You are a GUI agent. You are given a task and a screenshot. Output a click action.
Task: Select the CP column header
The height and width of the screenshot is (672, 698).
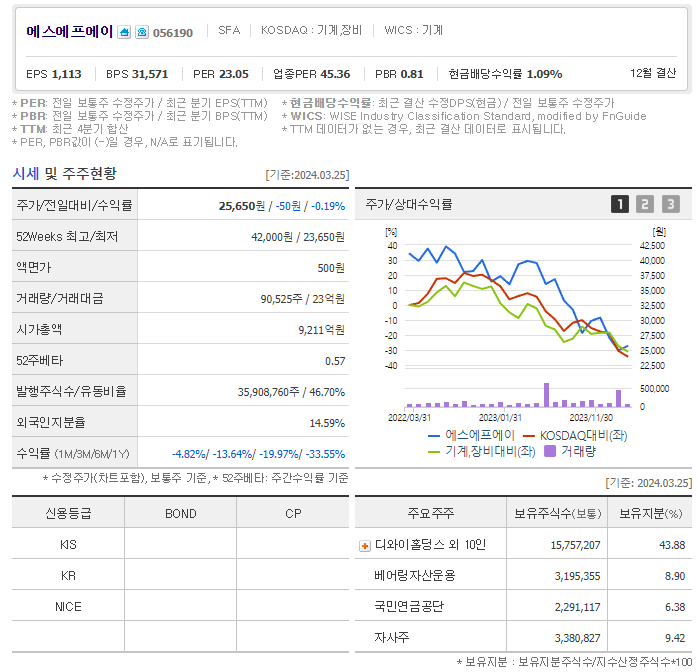293,514
